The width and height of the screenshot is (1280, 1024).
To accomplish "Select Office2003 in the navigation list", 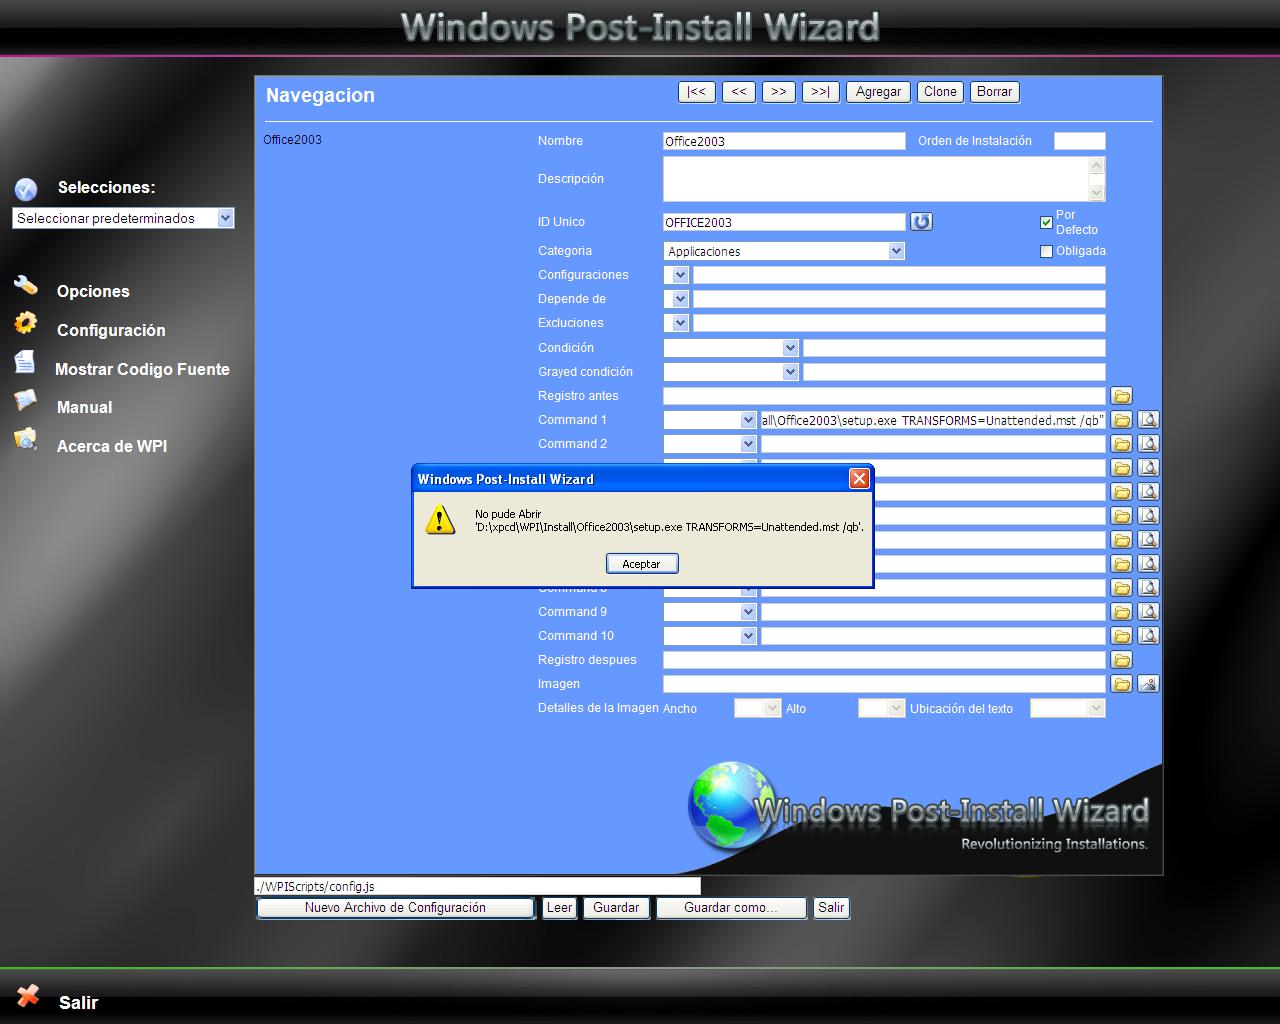I will coord(292,140).
